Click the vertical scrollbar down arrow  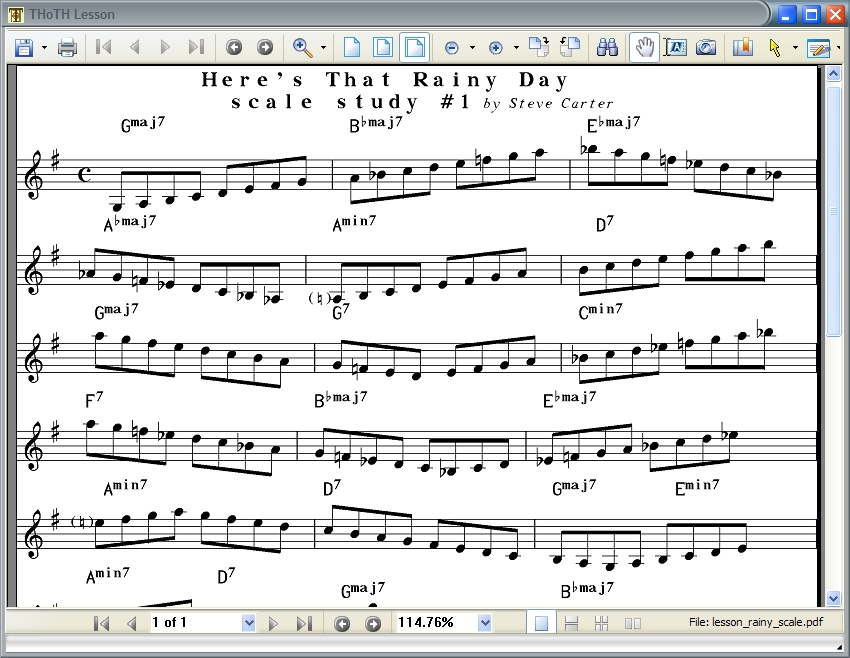point(834,598)
